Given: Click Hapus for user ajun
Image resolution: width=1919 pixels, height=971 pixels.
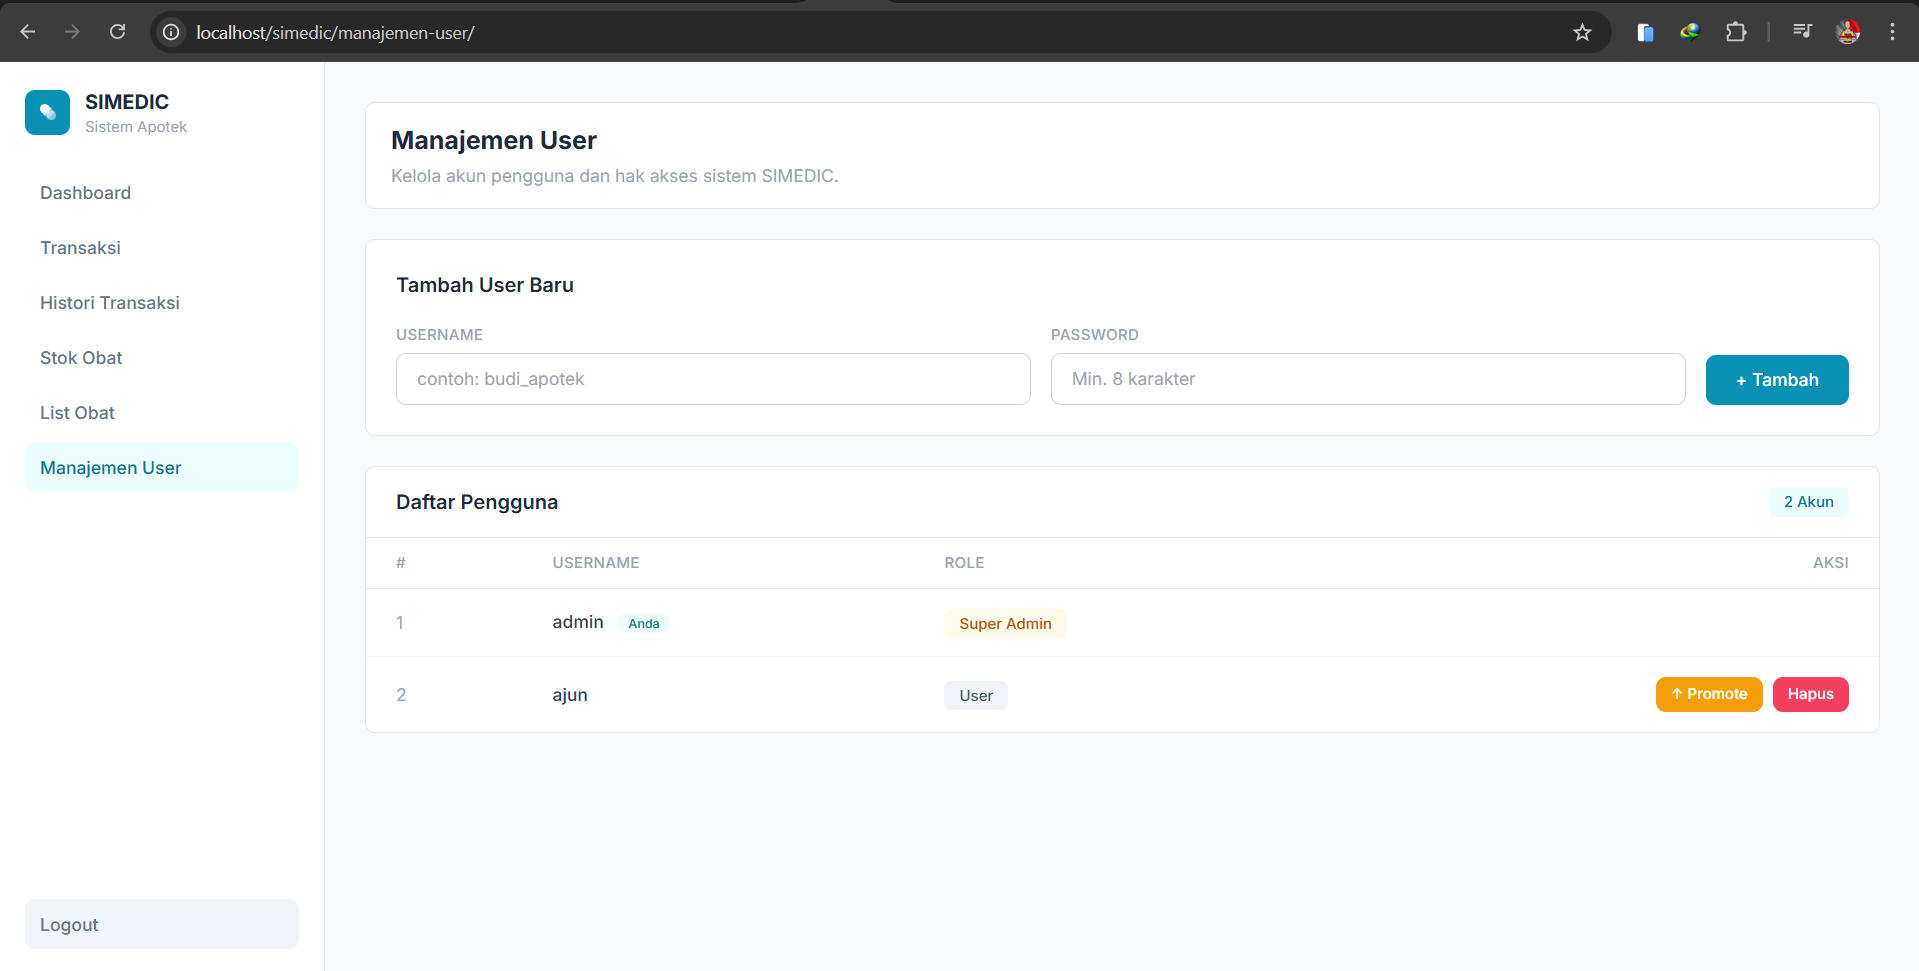Looking at the screenshot, I should pyautogui.click(x=1810, y=694).
